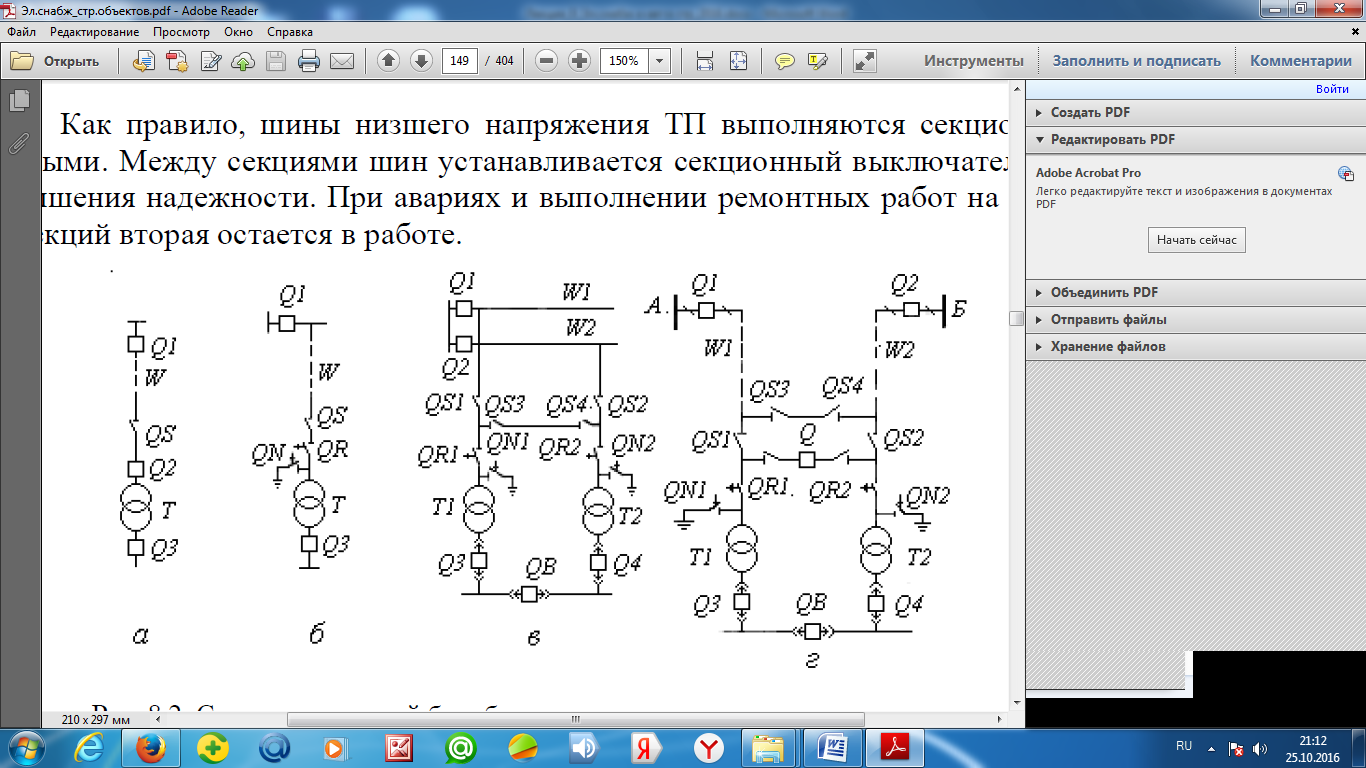Click the Начать сейчас button

pyautogui.click(x=1197, y=240)
